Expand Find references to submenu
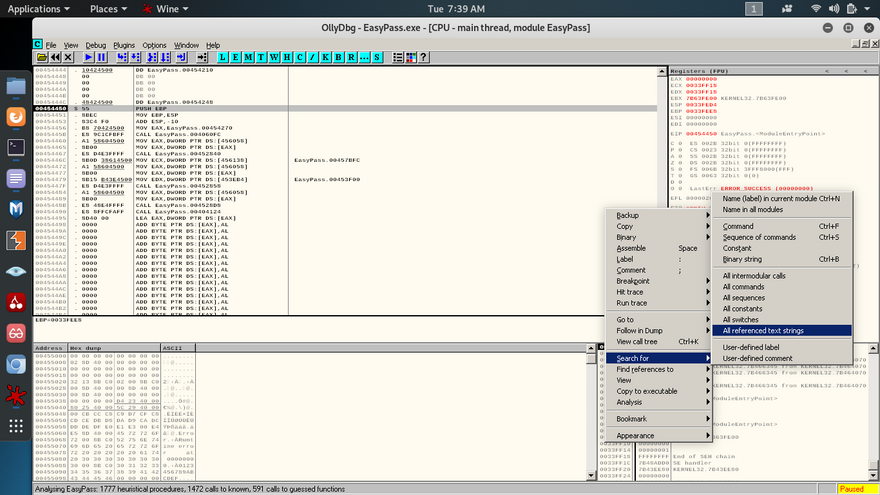This screenshot has width=880, height=495. pyautogui.click(x=659, y=369)
